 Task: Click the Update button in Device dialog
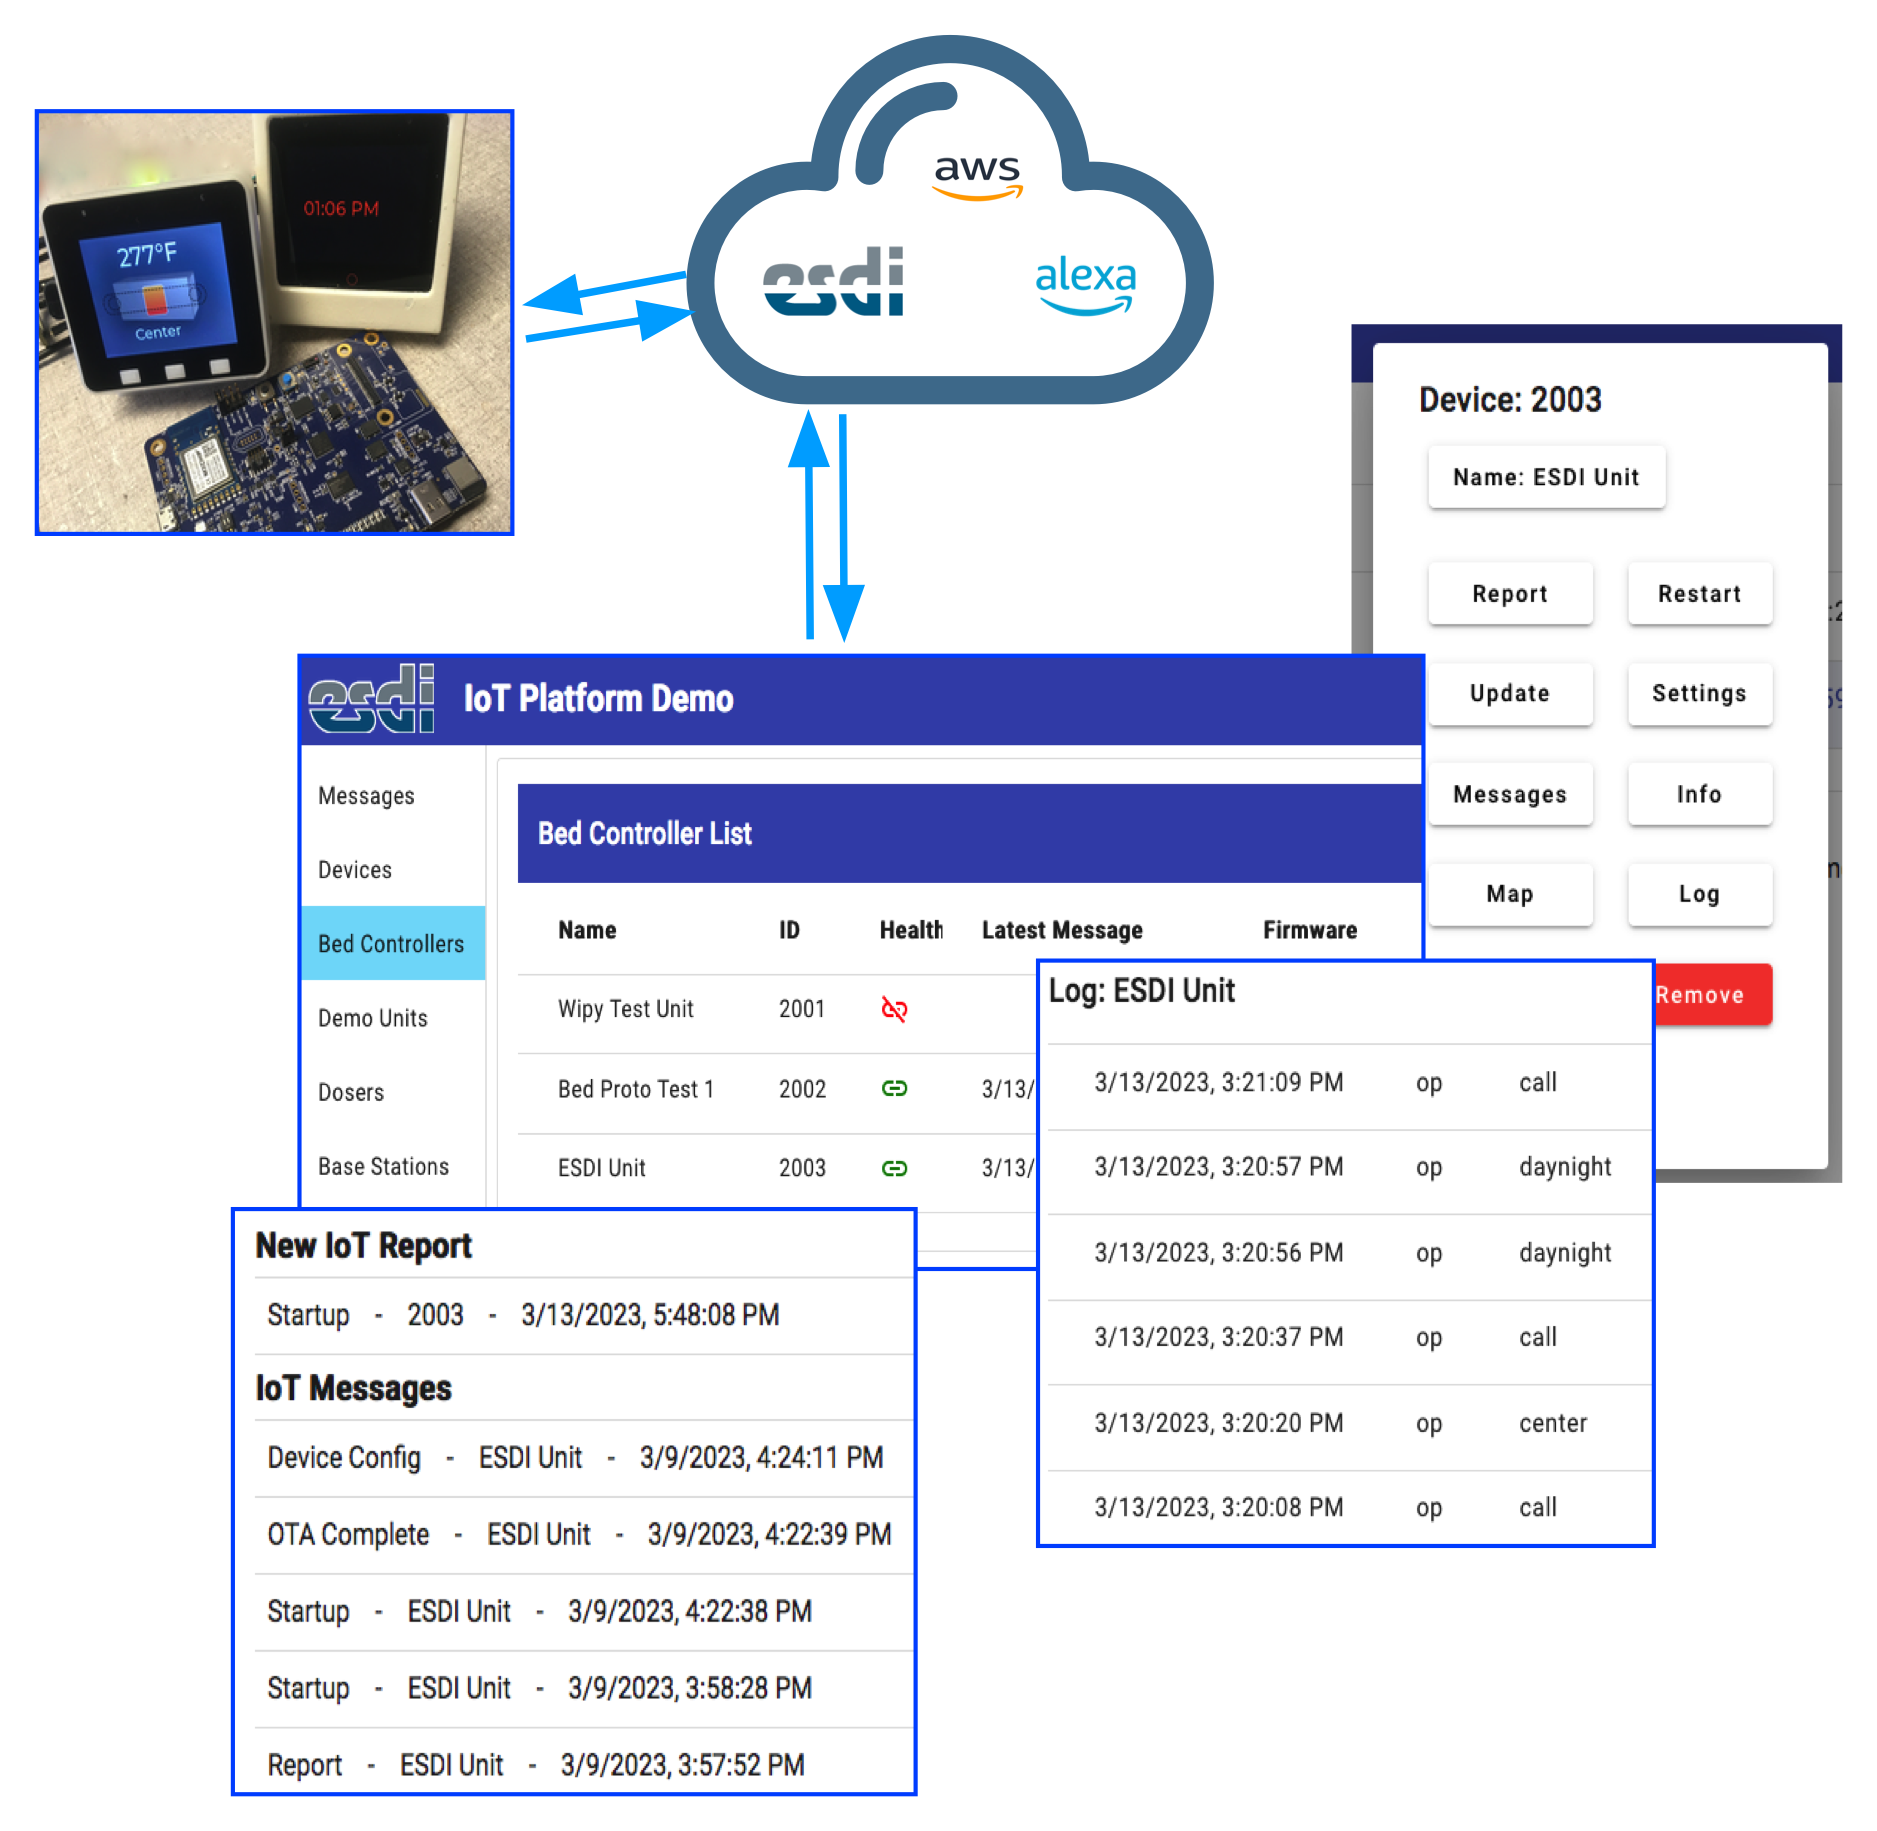click(x=1510, y=693)
